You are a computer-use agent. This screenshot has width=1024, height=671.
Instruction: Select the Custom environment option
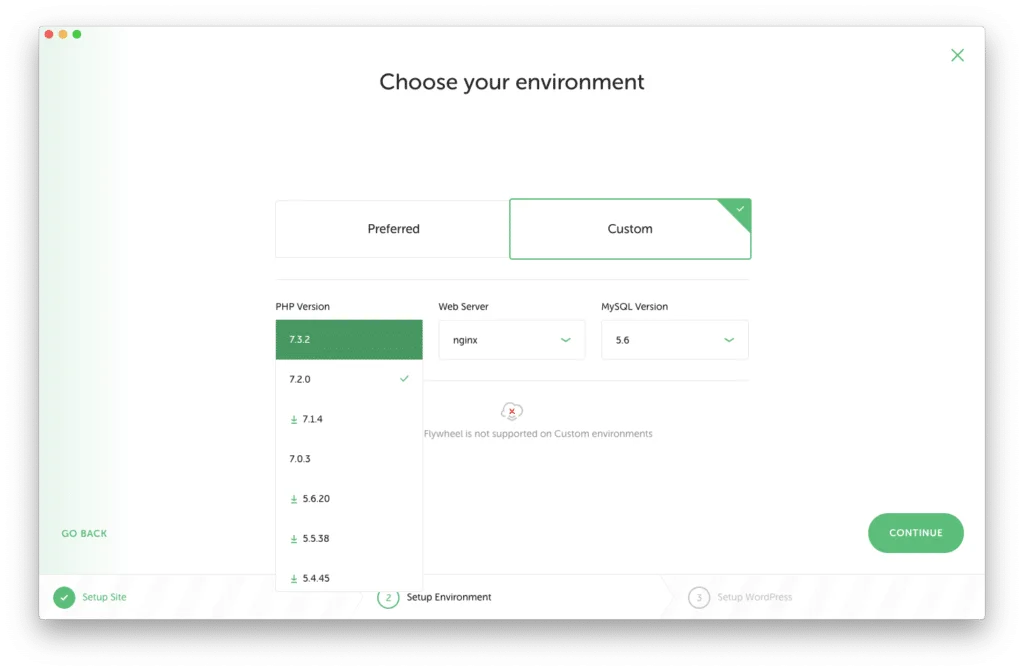coord(630,229)
